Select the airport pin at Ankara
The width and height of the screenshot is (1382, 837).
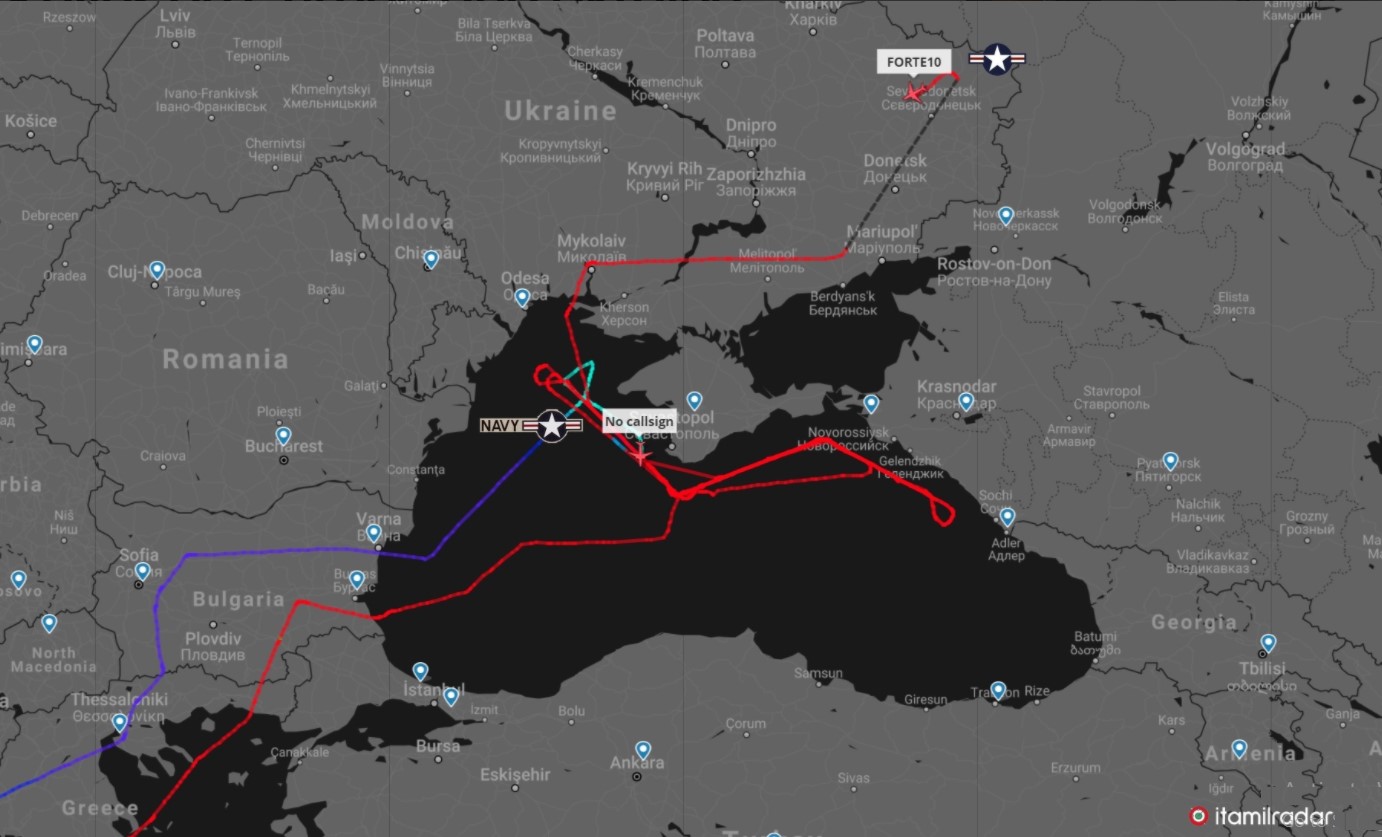coord(643,750)
